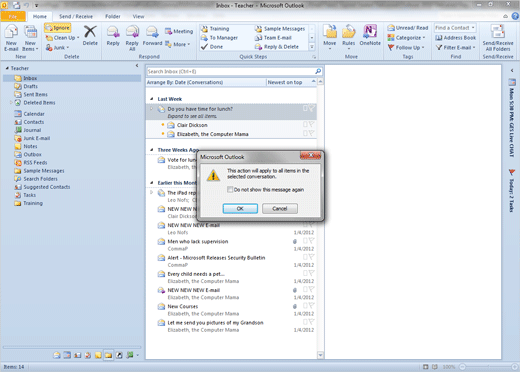Click the warning icon in the dialog
This screenshot has width=520, height=372.
pyautogui.click(x=213, y=175)
